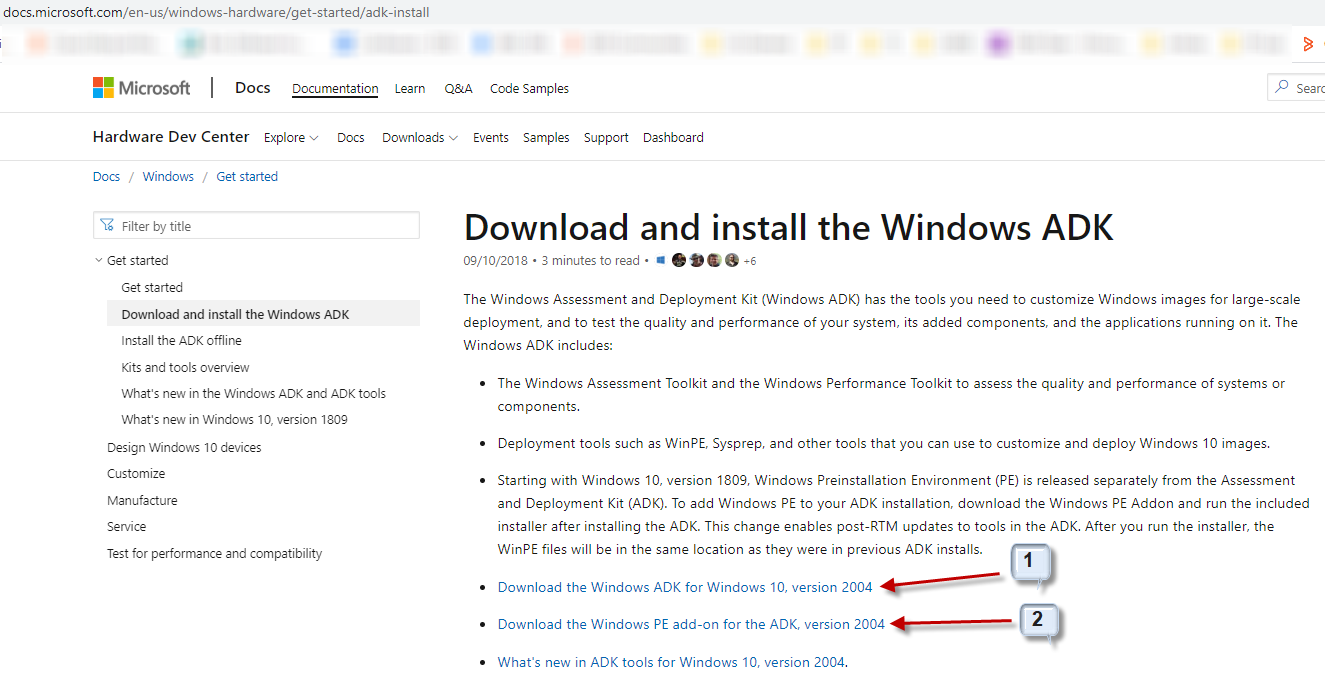
Task: Expand the Downloads dropdown menu
Action: [420, 138]
